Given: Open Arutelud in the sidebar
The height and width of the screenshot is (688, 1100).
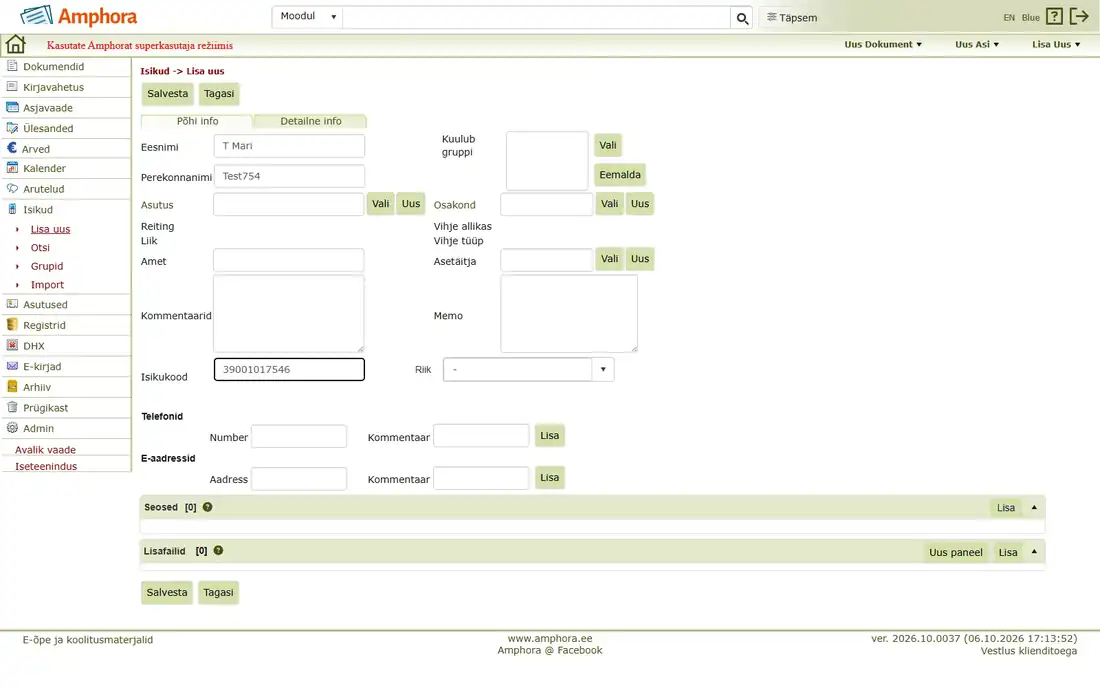Looking at the screenshot, I should click(43, 189).
